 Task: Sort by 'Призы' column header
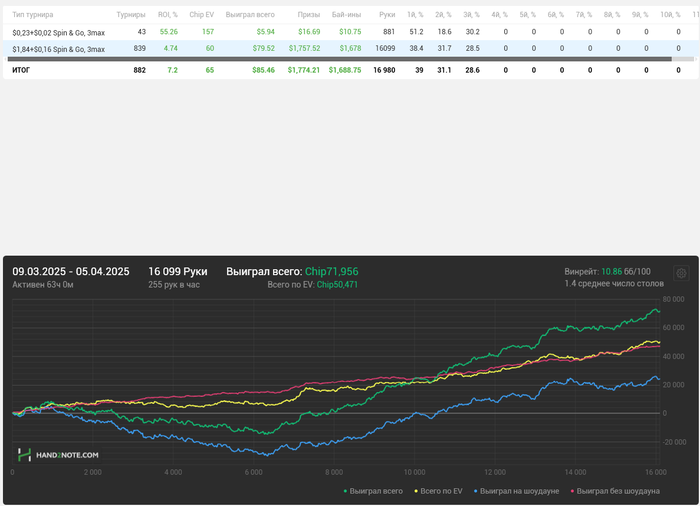pyautogui.click(x=308, y=15)
